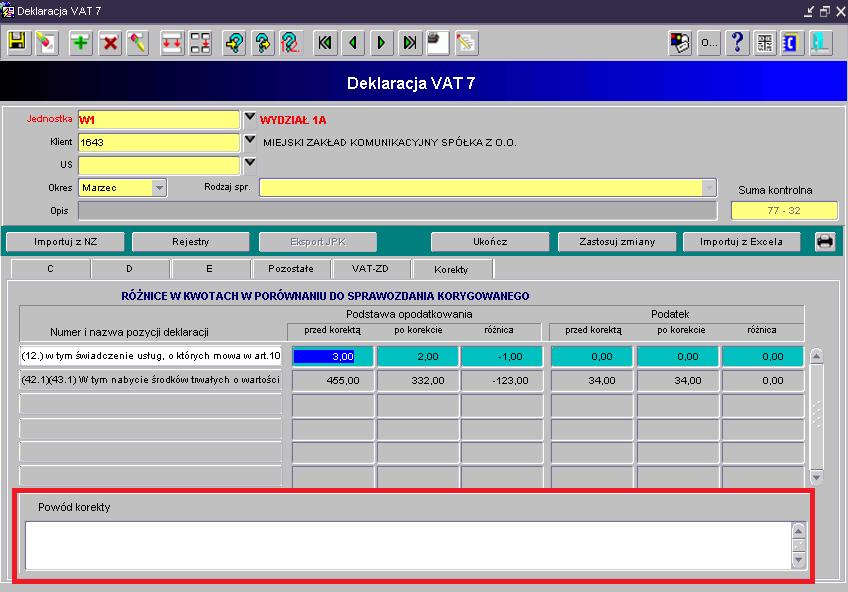Click the enter query icon with yellow arrow

click(235, 43)
